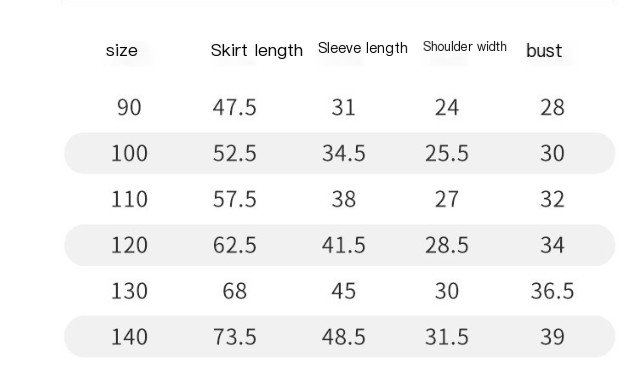
Task: Click the size 140 row label
Action: coord(129,337)
